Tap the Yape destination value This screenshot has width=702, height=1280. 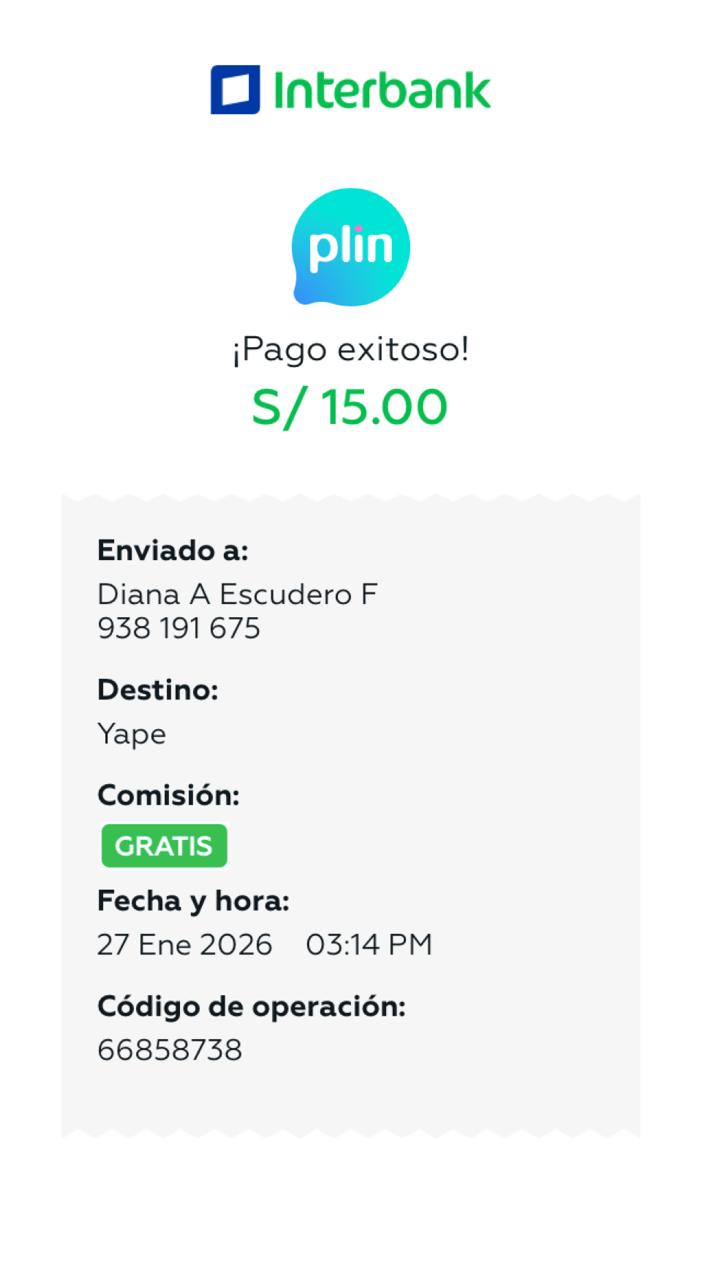click(x=131, y=735)
